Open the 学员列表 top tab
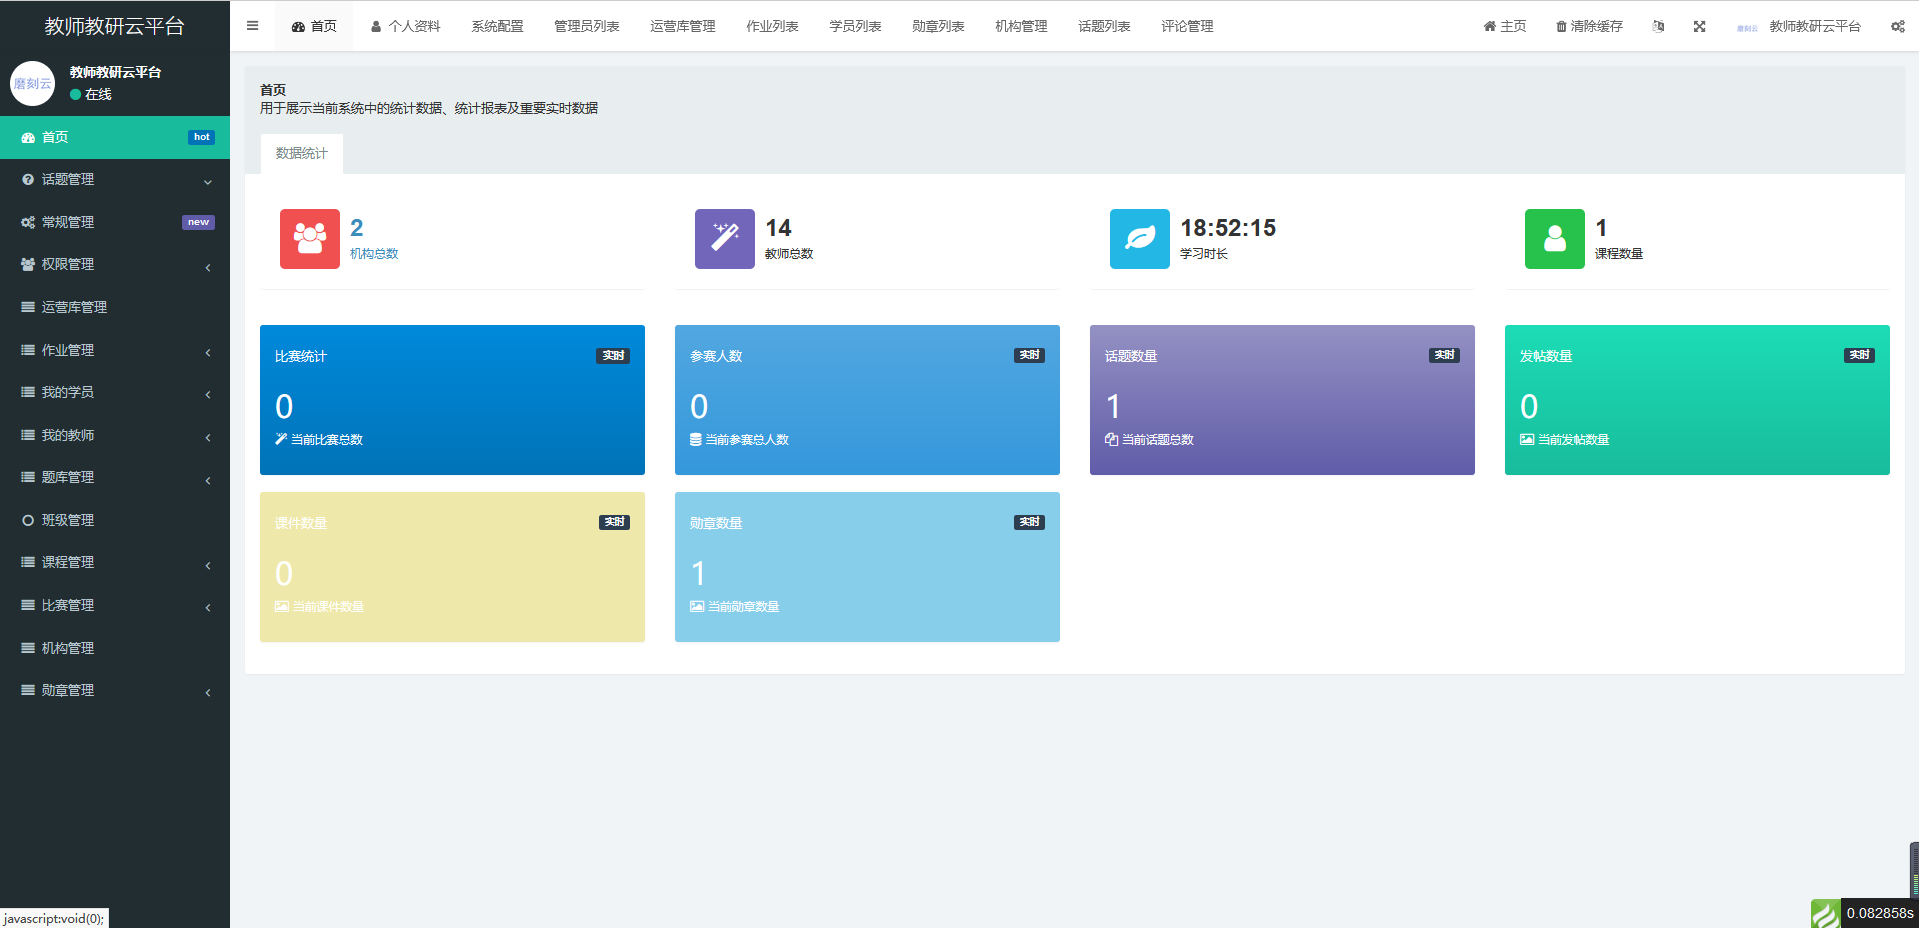The height and width of the screenshot is (928, 1919). click(855, 27)
